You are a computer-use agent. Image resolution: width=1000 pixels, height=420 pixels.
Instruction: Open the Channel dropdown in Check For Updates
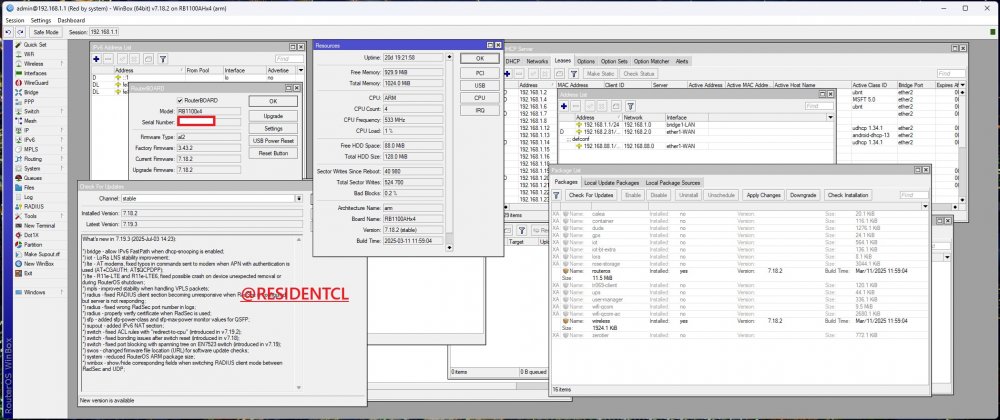pos(298,199)
